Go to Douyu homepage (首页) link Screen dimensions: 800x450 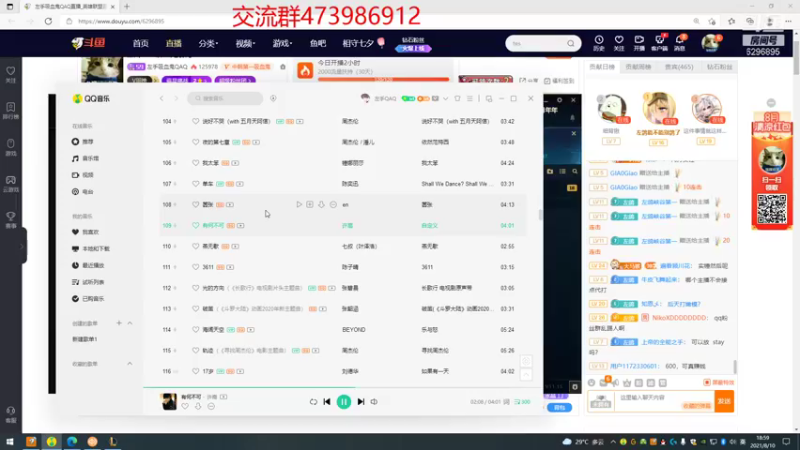coord(140,43)
